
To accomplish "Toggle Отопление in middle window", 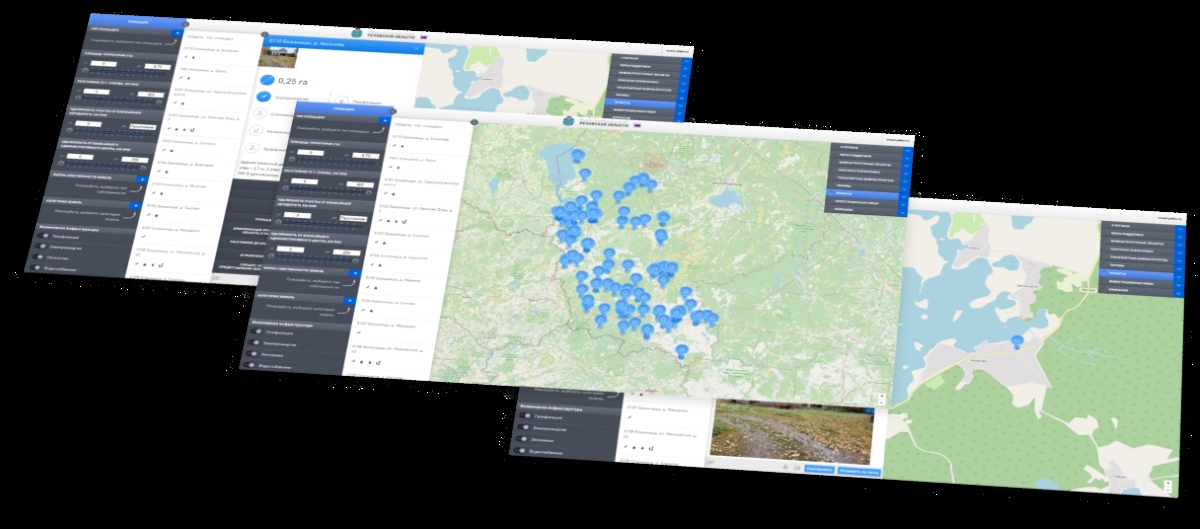I will click(251, 355).
